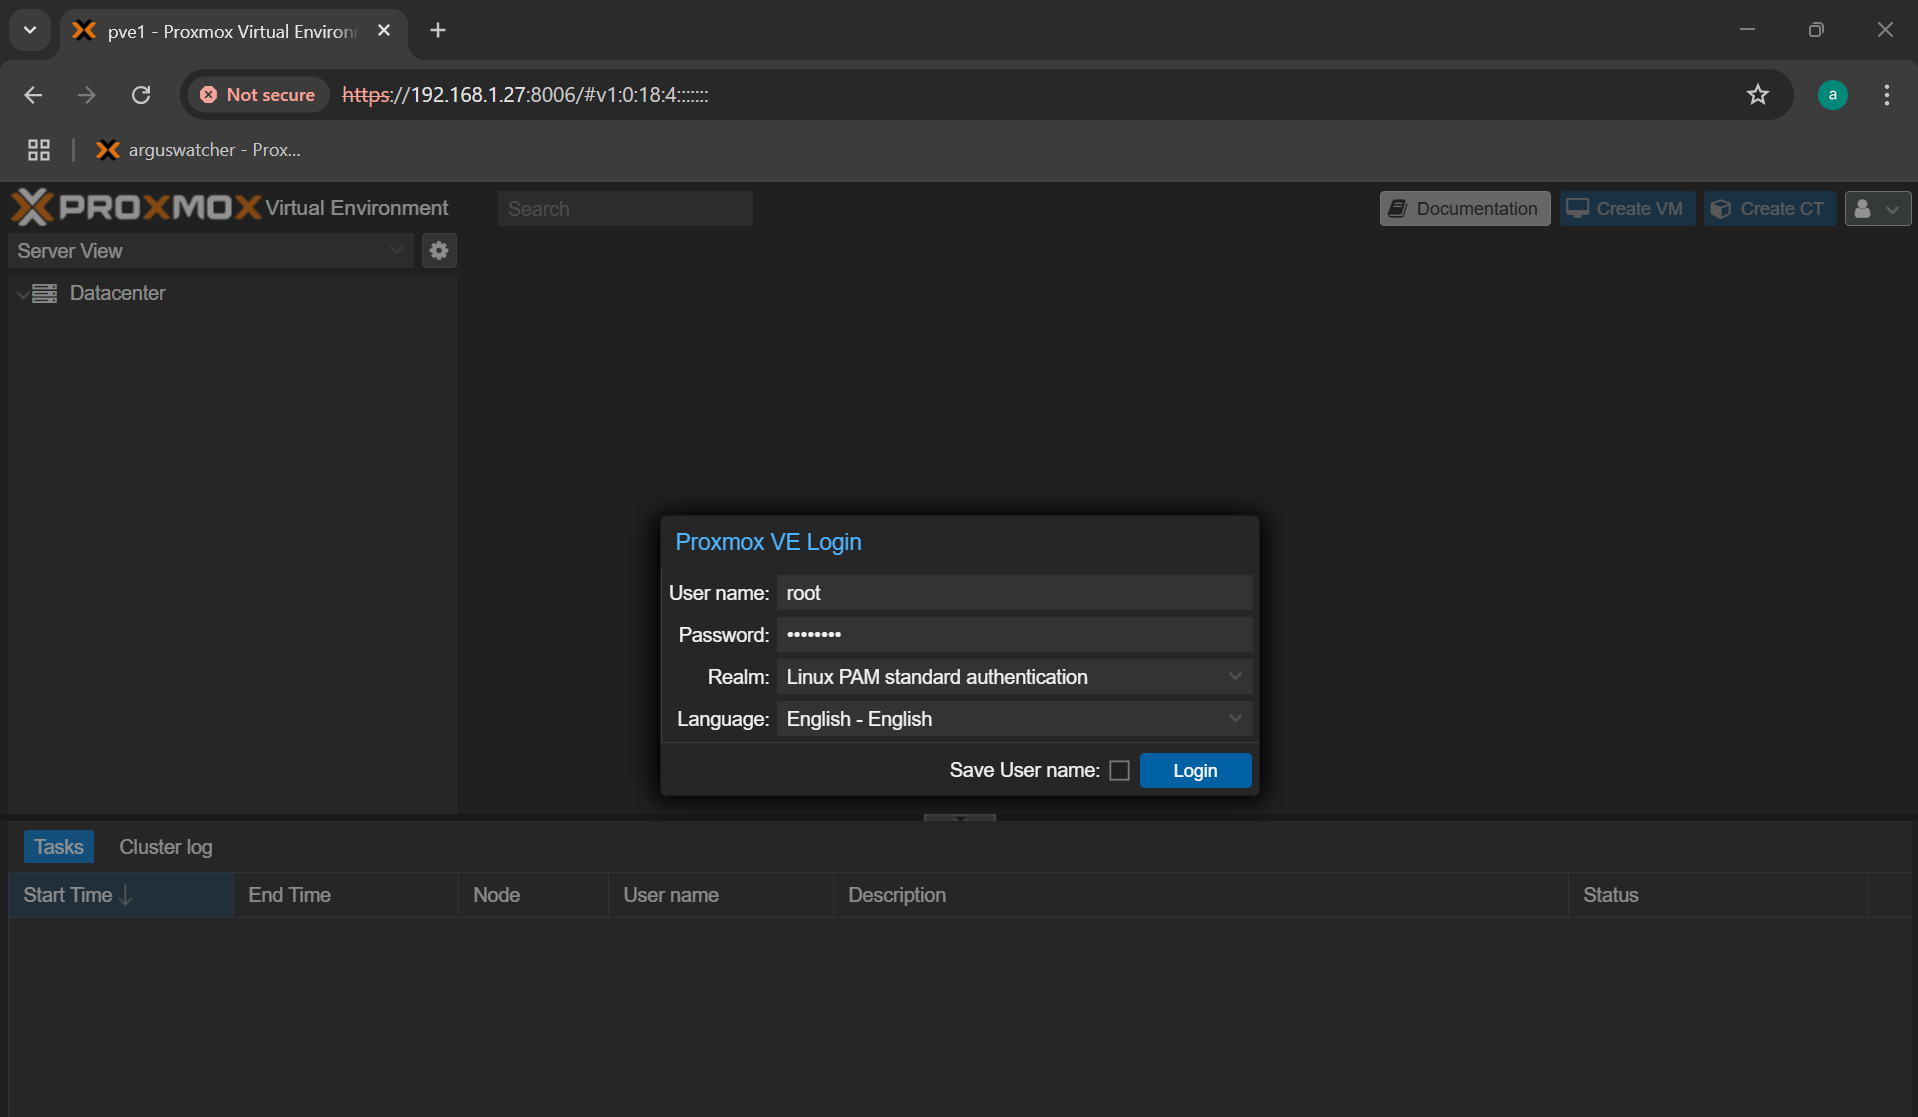Go back to the previous page
The width and height of the screenshot is (1918, 1117).
coord(33,95)
